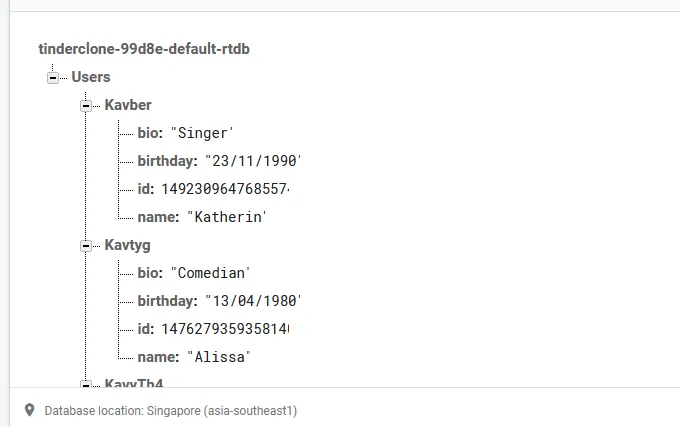Click the database location pin icon
680x427 pixels.
29,410
